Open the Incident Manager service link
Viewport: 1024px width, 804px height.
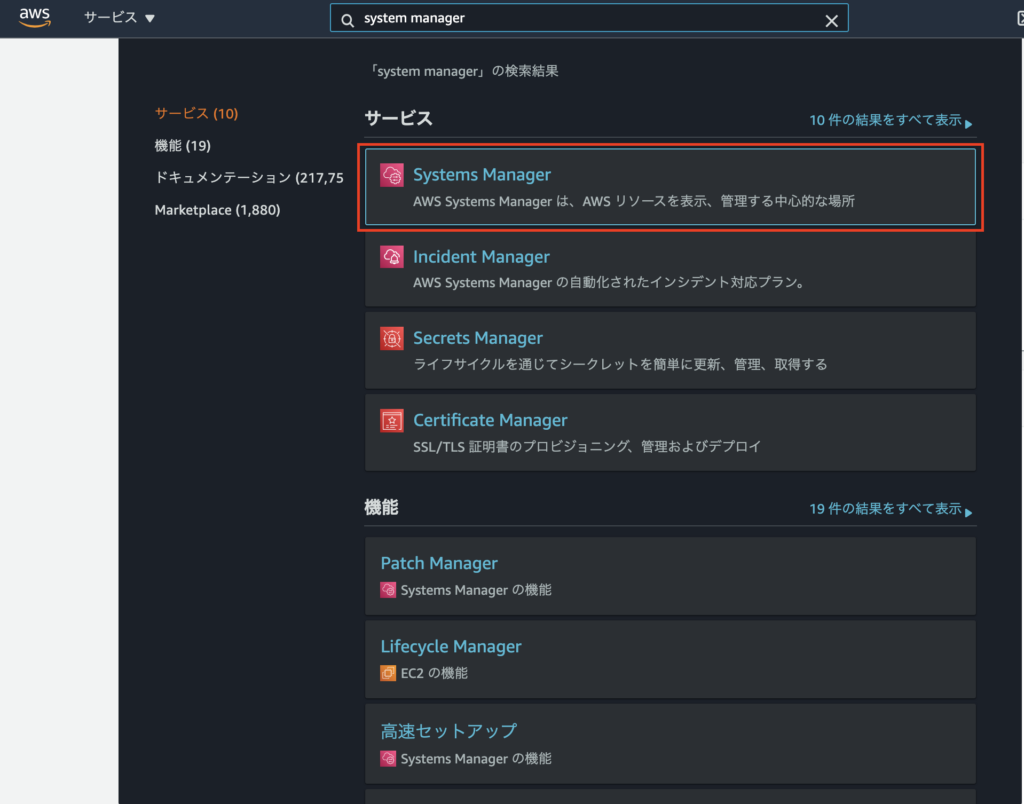pos(481,257)
